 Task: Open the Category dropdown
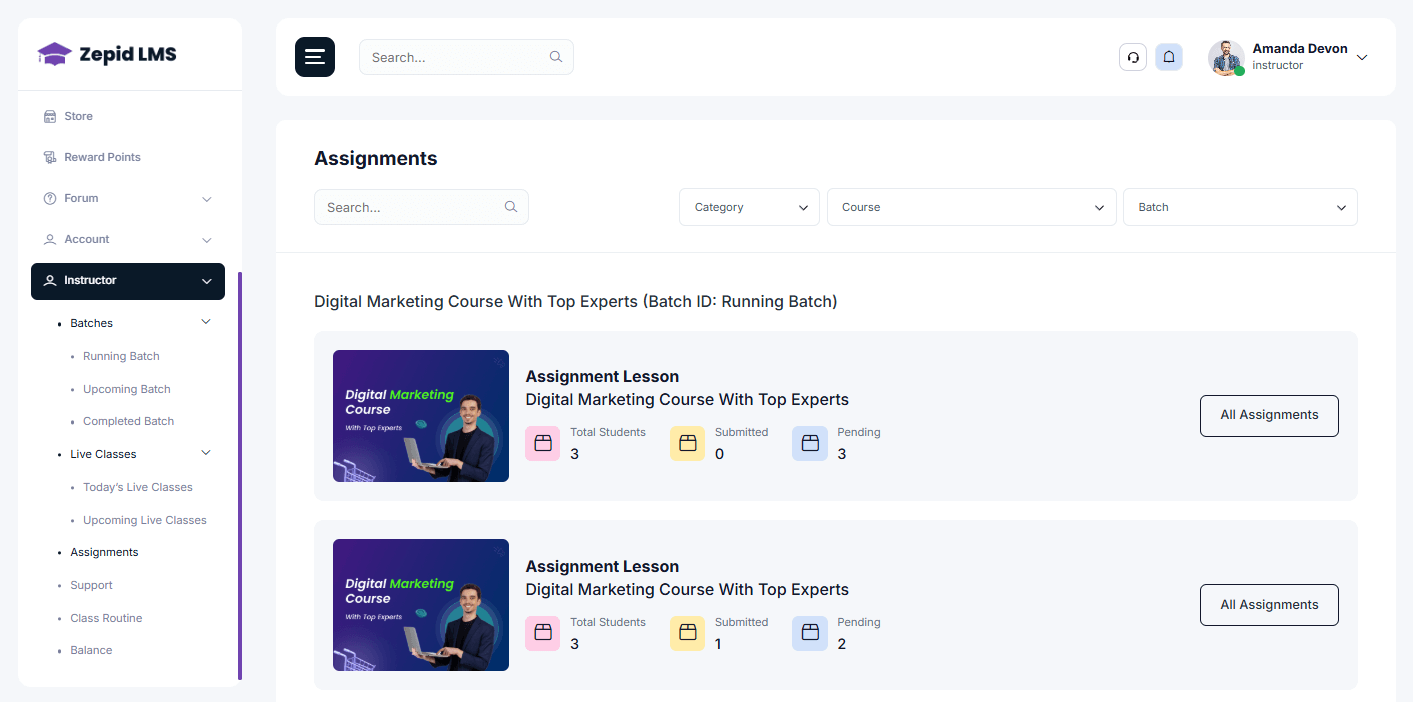(749, 207)
